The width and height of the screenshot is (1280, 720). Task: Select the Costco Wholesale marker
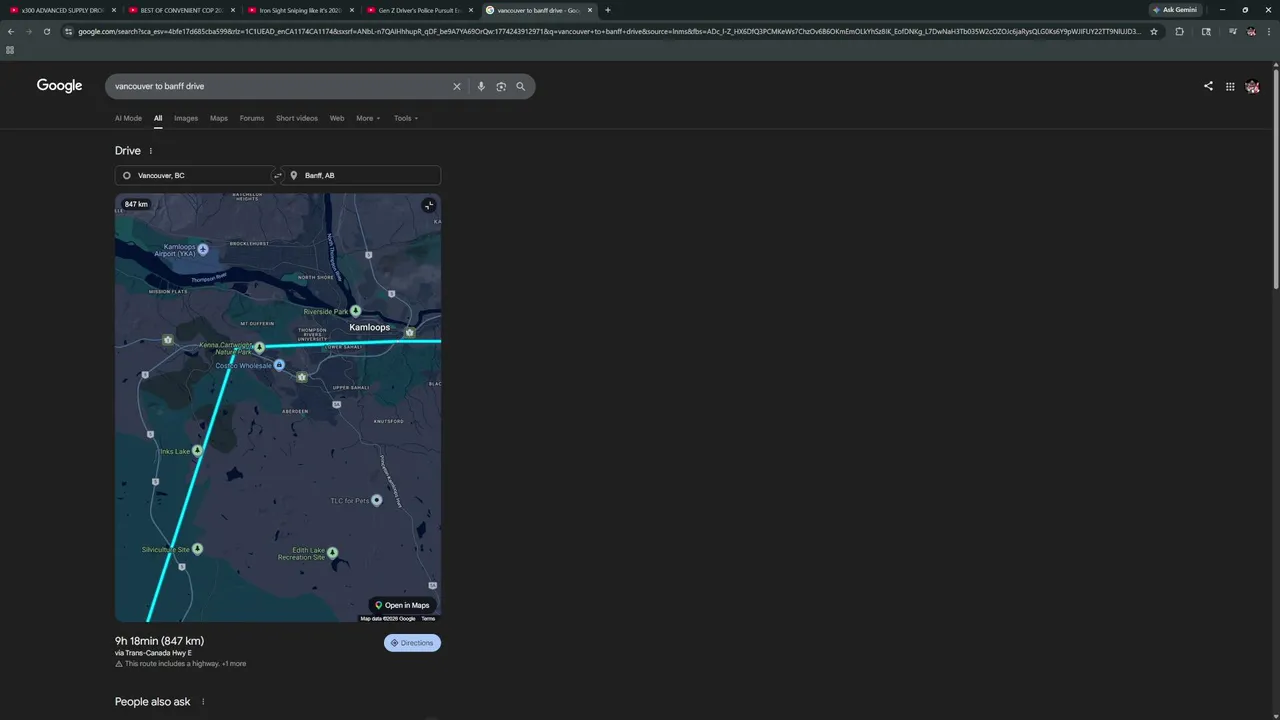(x=279, y=365)
